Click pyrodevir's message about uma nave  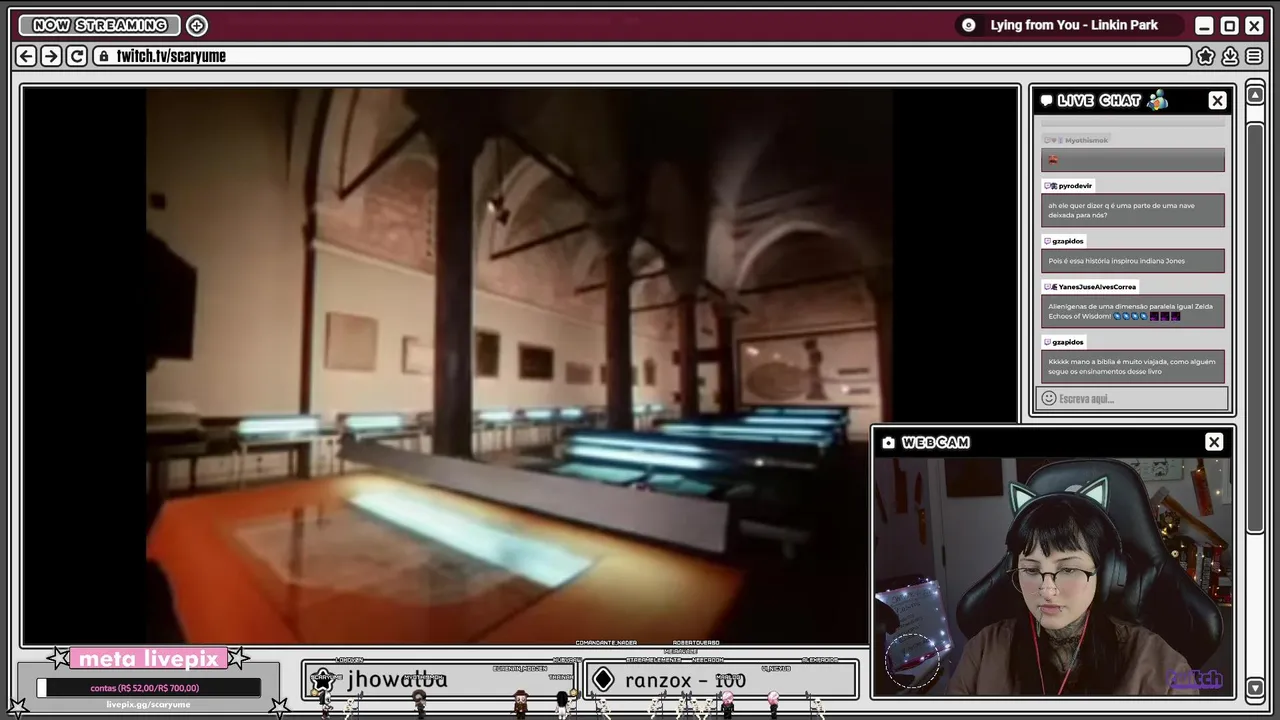click(x=1133, y=210)
